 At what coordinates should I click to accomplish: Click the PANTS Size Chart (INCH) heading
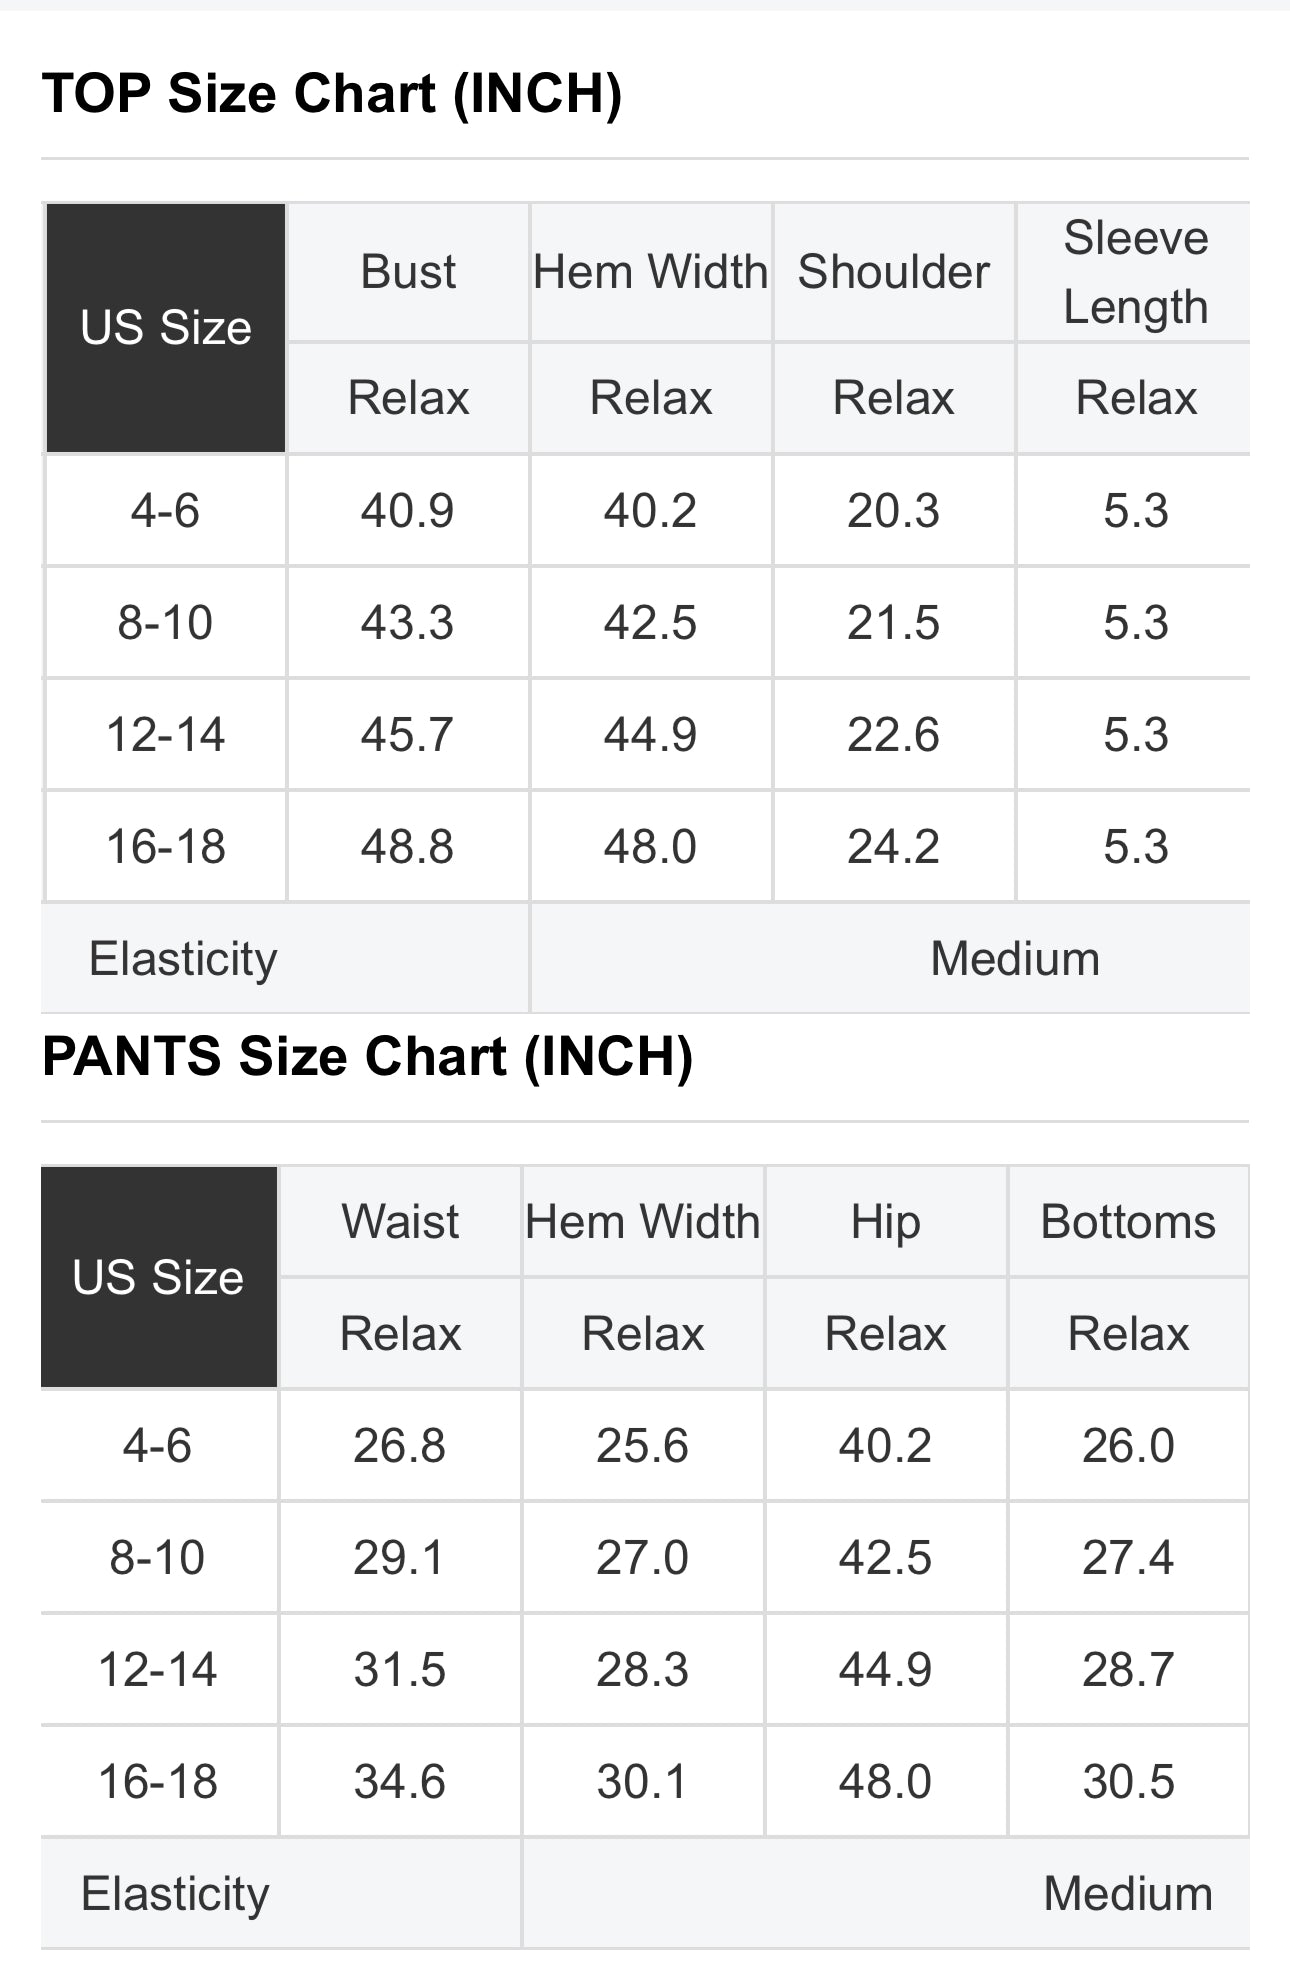367,1057
